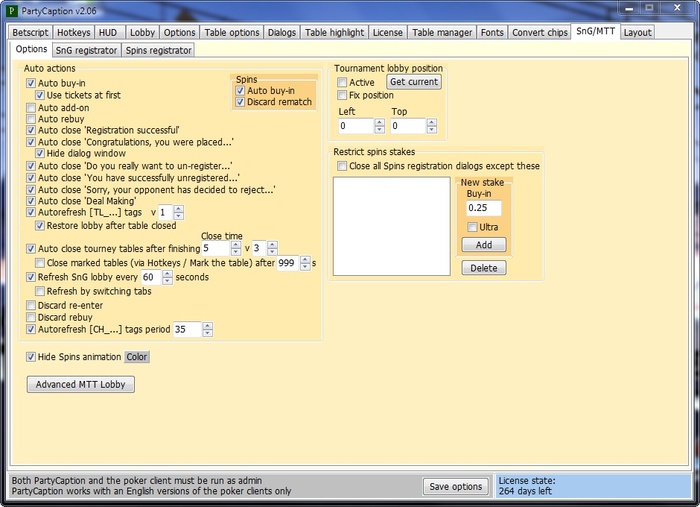Toggle Auto close 'Registration successful'

31,130
